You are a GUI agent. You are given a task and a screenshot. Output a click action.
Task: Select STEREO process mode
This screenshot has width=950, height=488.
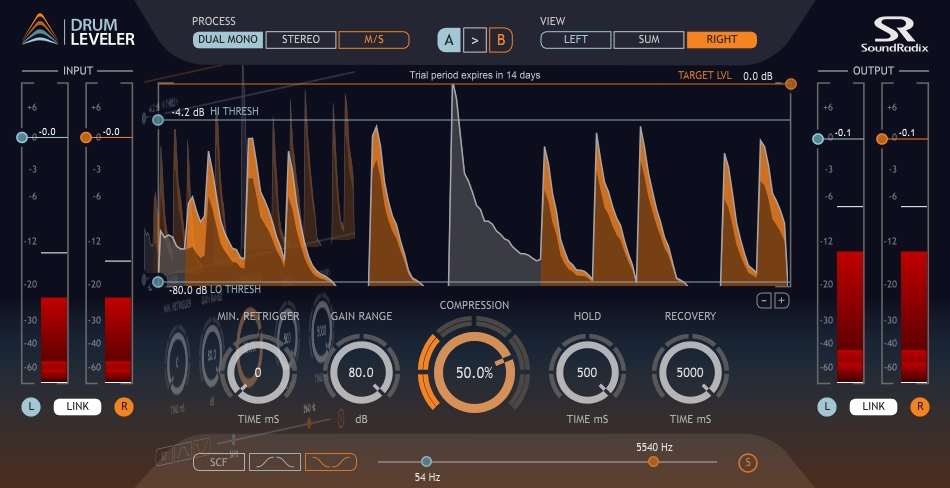[300, 40]
